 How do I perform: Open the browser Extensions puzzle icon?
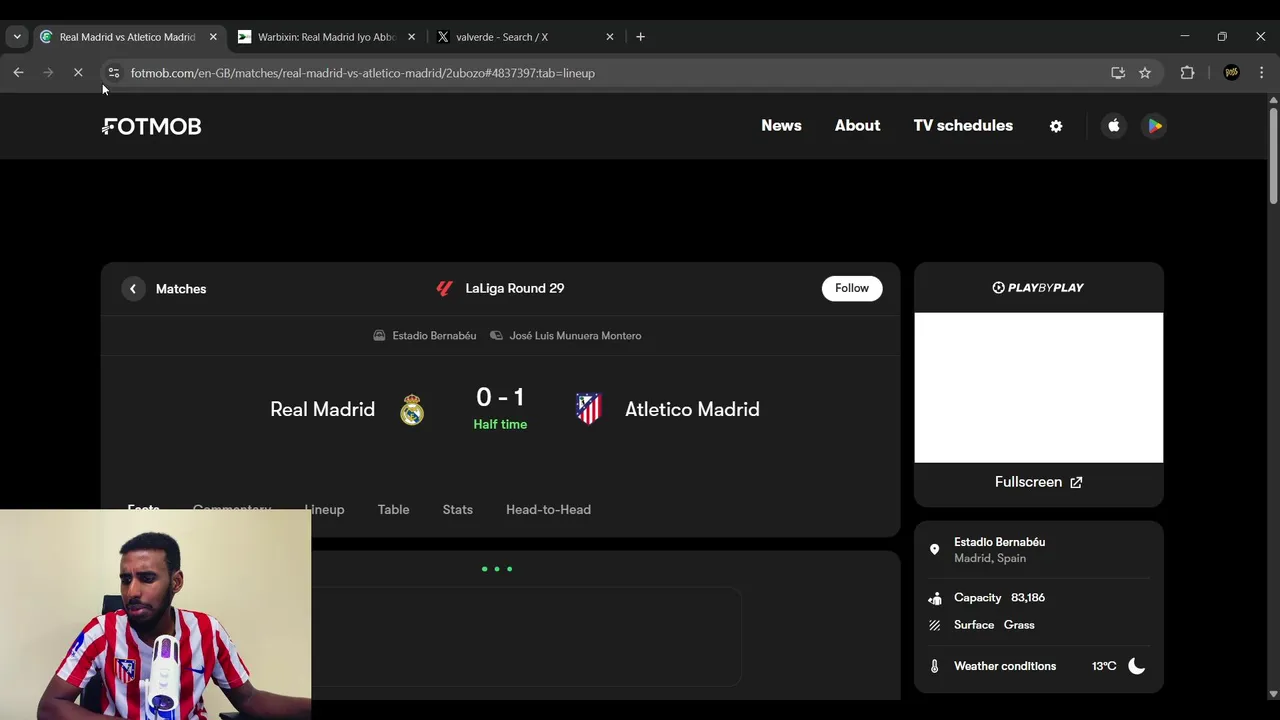coord(1188,73)
